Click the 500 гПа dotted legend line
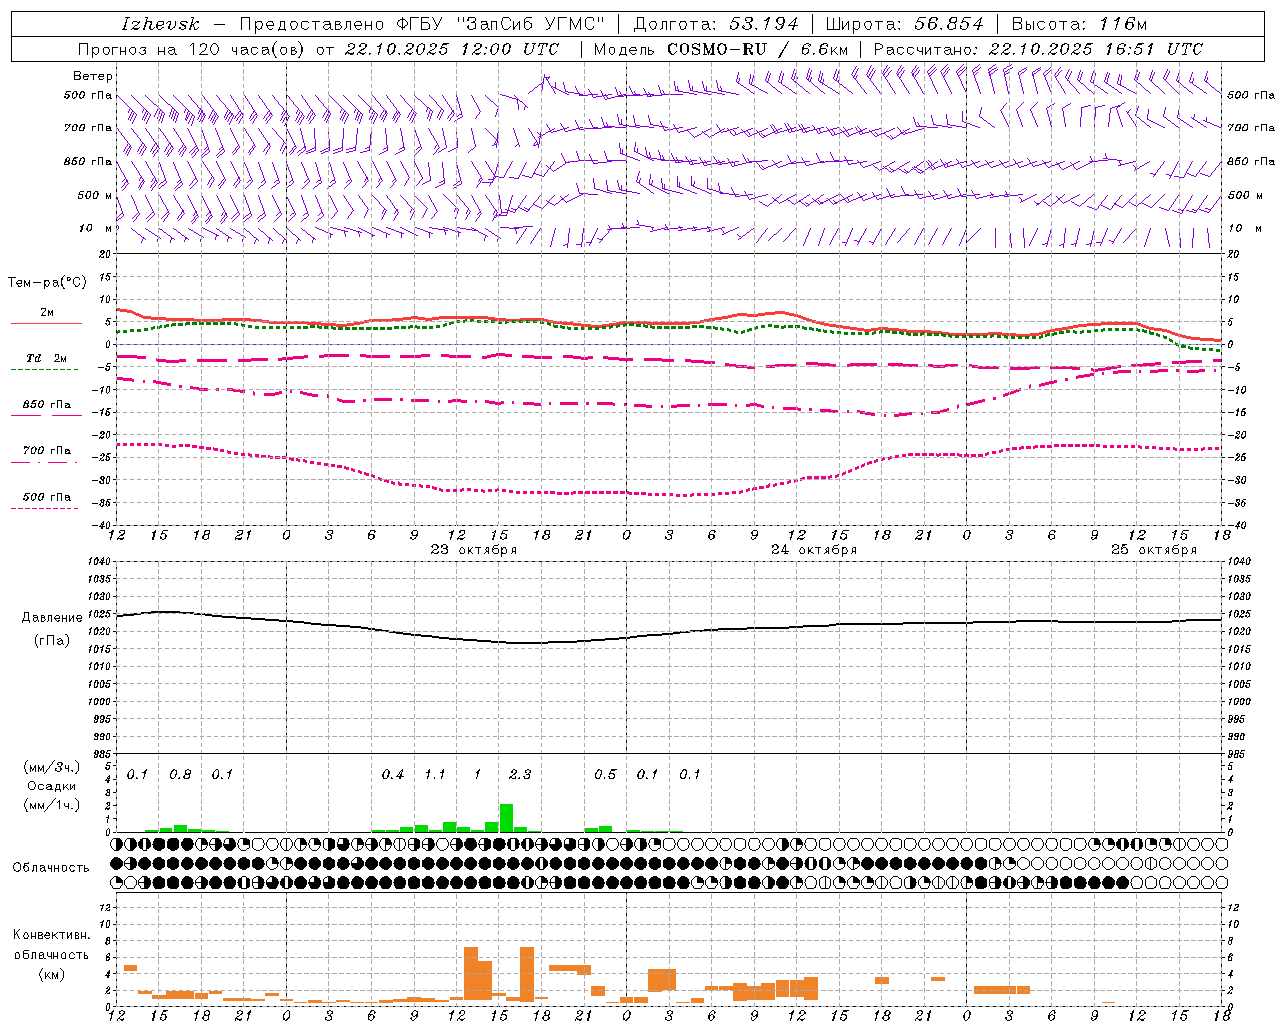This screenshot has width=1280, height=1024. [x=44, y=508]
